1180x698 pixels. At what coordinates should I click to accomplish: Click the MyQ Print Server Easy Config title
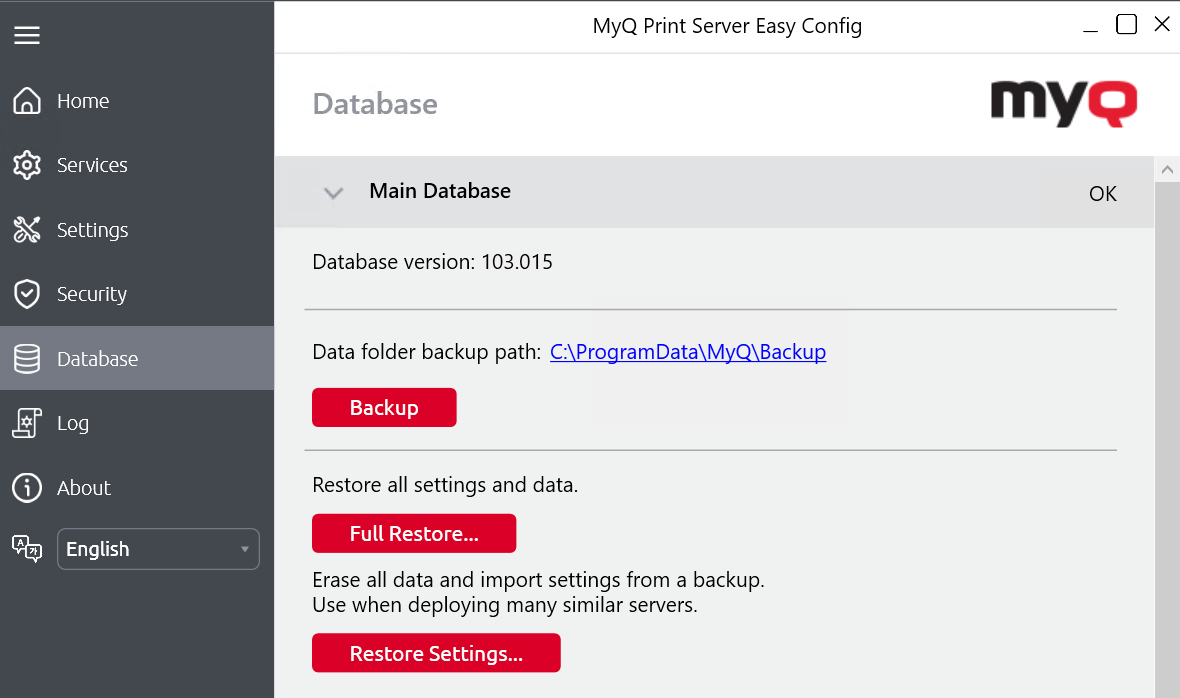click(x=727, y=26)
